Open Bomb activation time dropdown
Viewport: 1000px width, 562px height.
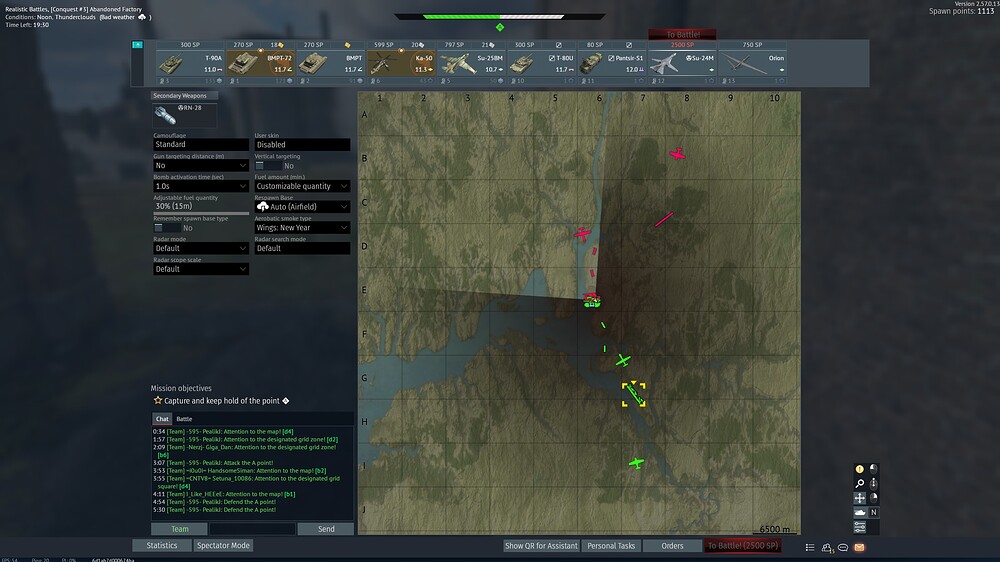200,186
